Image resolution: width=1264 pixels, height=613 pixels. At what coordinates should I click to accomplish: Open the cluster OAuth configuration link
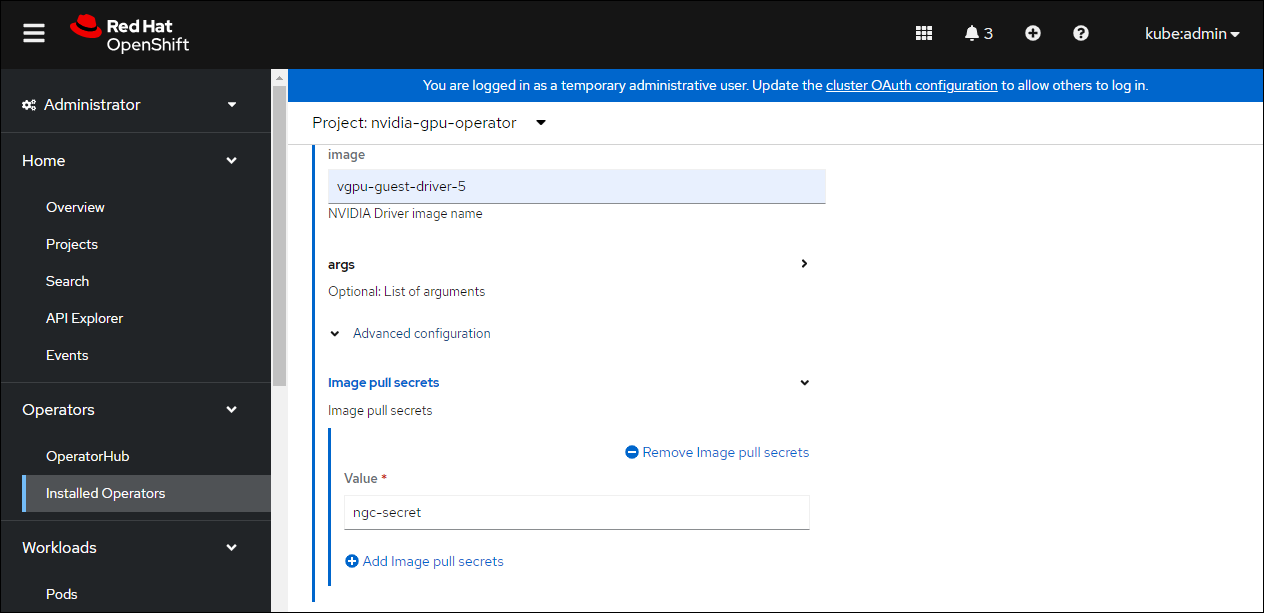[x=911, y=85]
